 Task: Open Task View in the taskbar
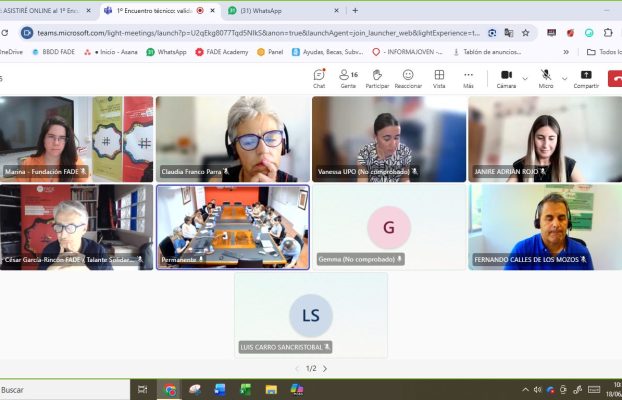[142, 390]
